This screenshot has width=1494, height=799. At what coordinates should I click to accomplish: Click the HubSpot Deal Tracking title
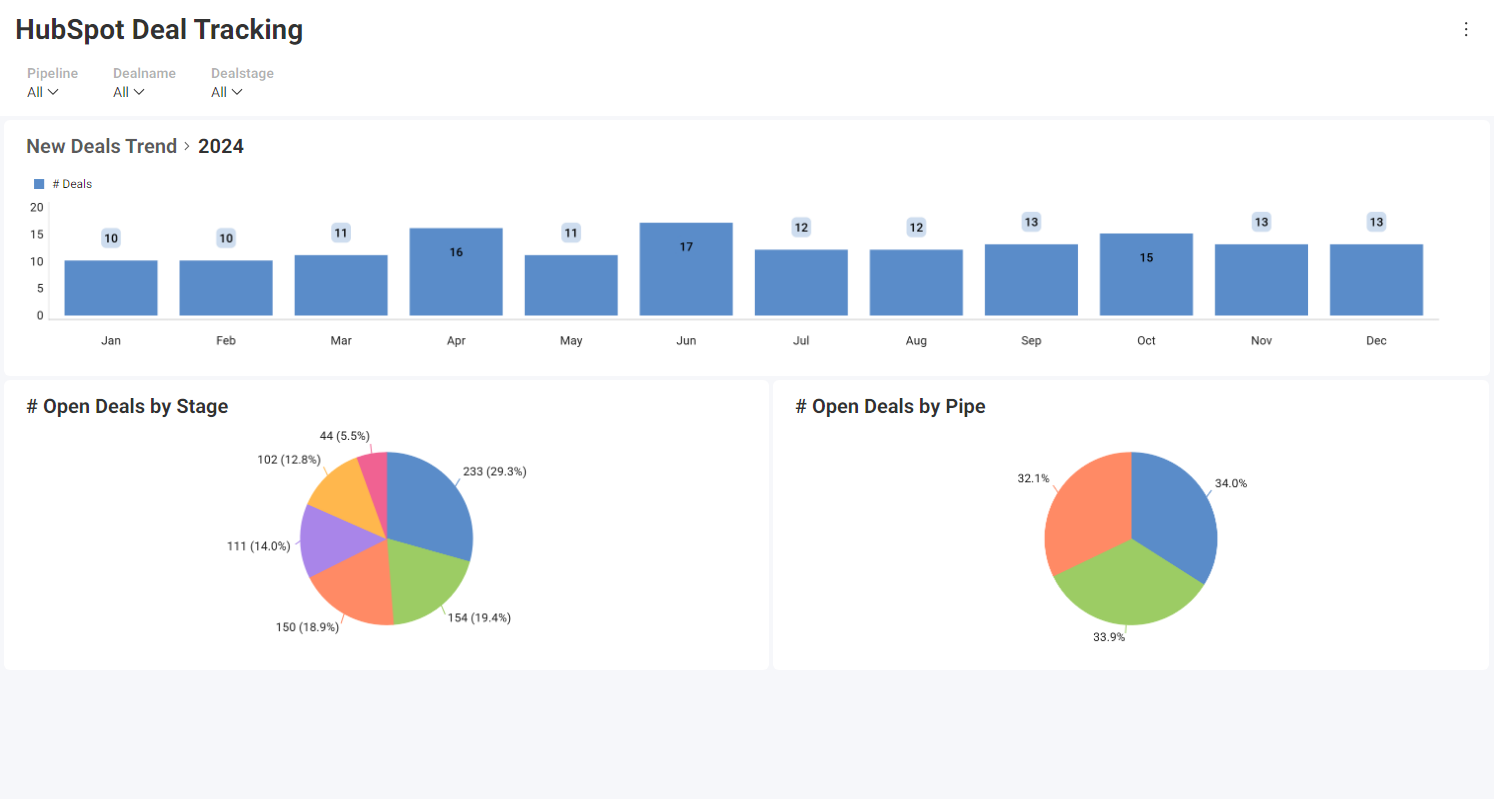point(159,30)
